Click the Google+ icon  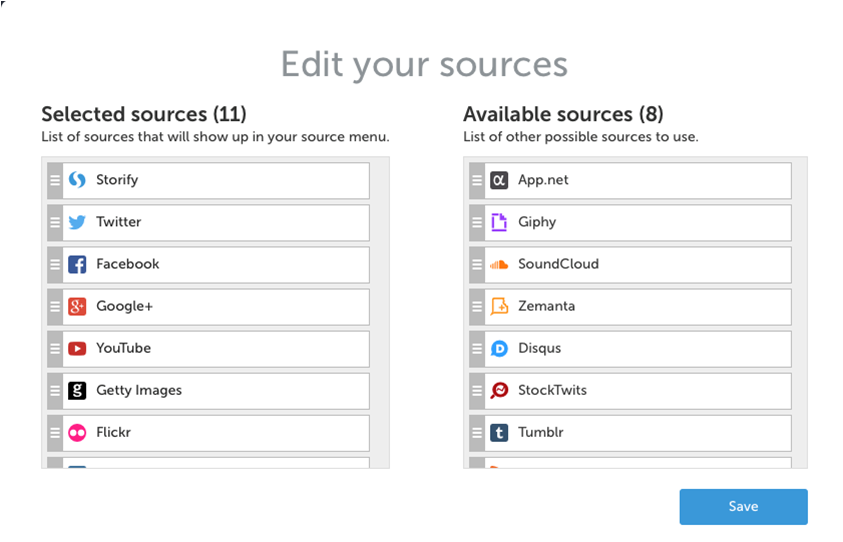click(x=77, y=307)
